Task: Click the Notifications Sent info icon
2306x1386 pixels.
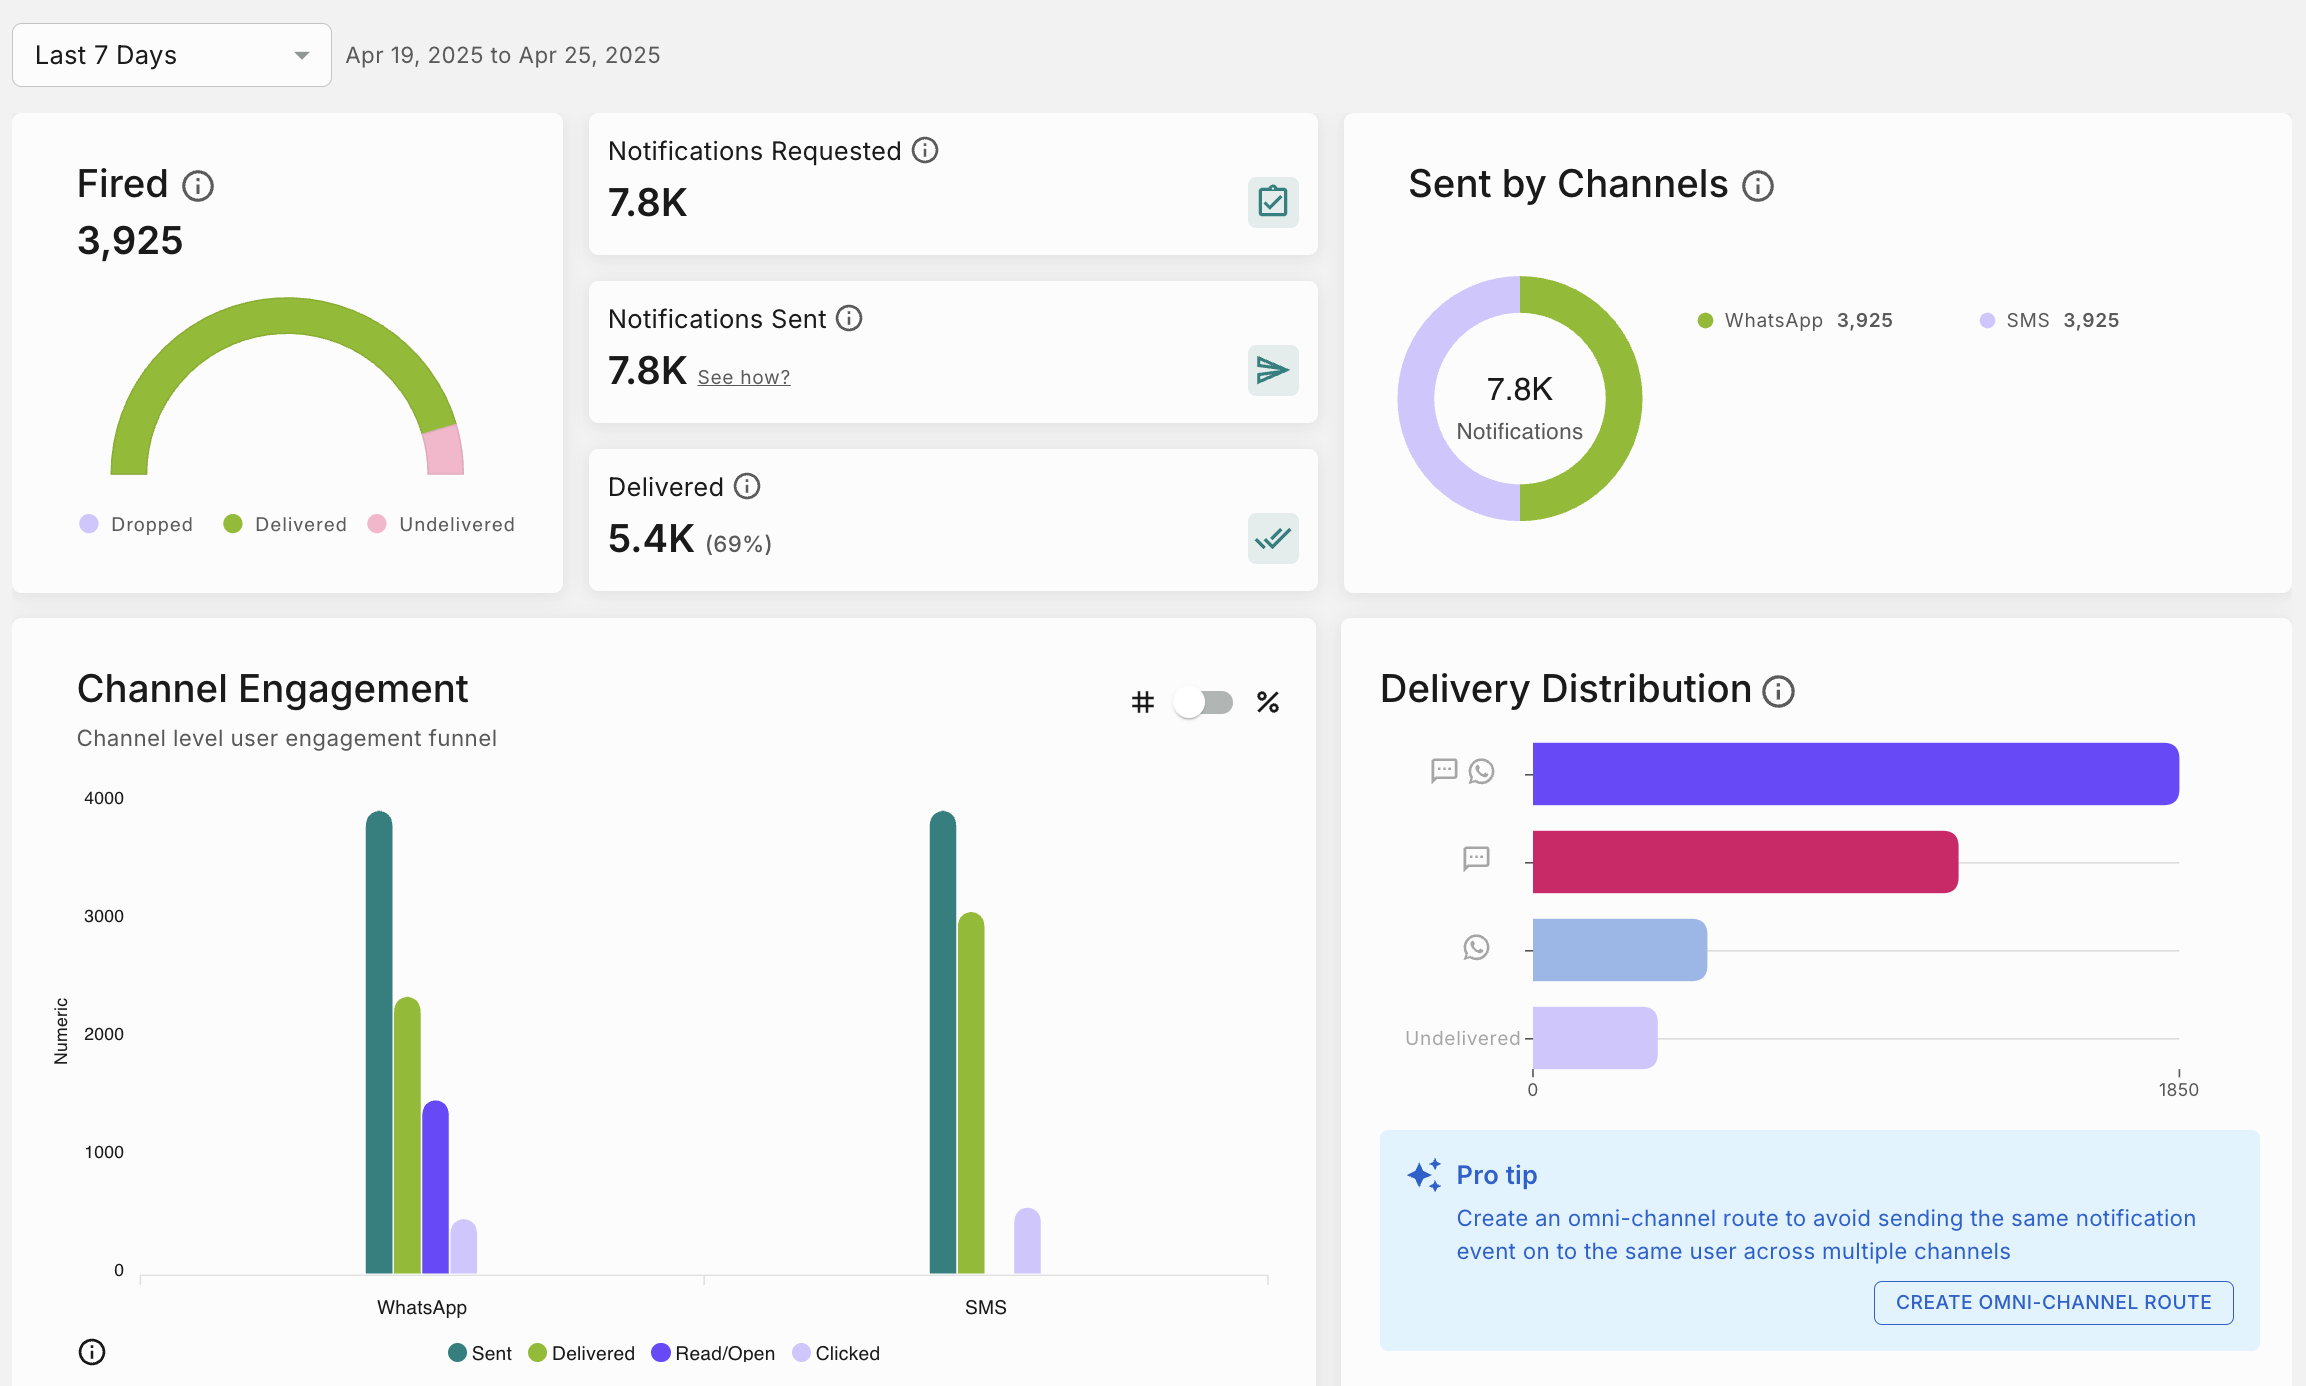Action: [x=849, y=318]
